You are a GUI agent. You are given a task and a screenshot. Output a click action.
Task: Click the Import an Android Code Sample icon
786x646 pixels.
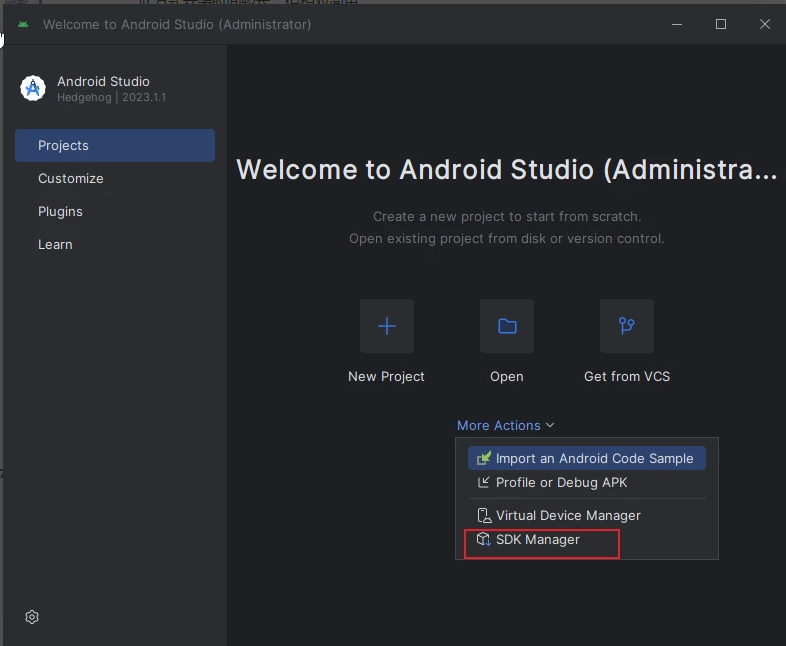[x=484, y=458]
